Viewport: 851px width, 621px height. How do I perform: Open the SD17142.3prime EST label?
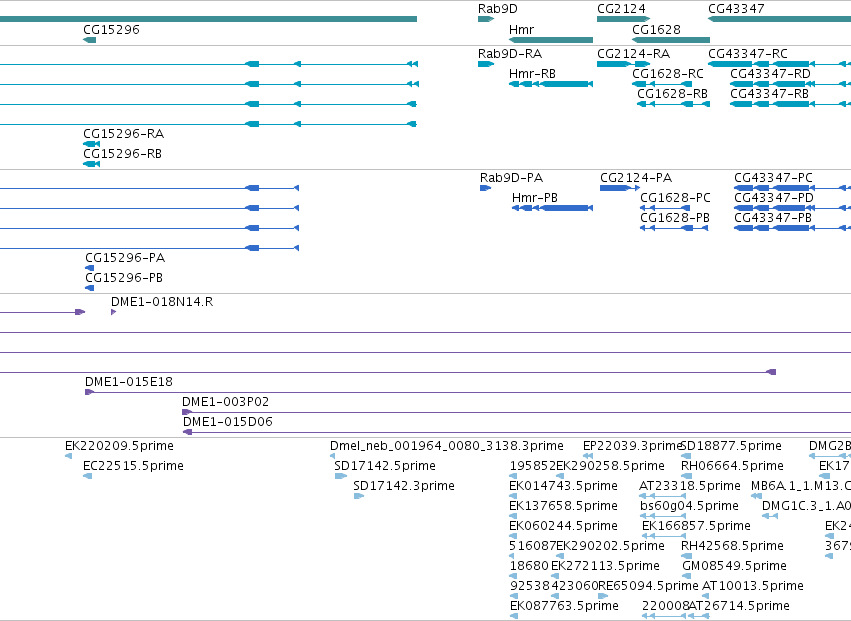404,486
